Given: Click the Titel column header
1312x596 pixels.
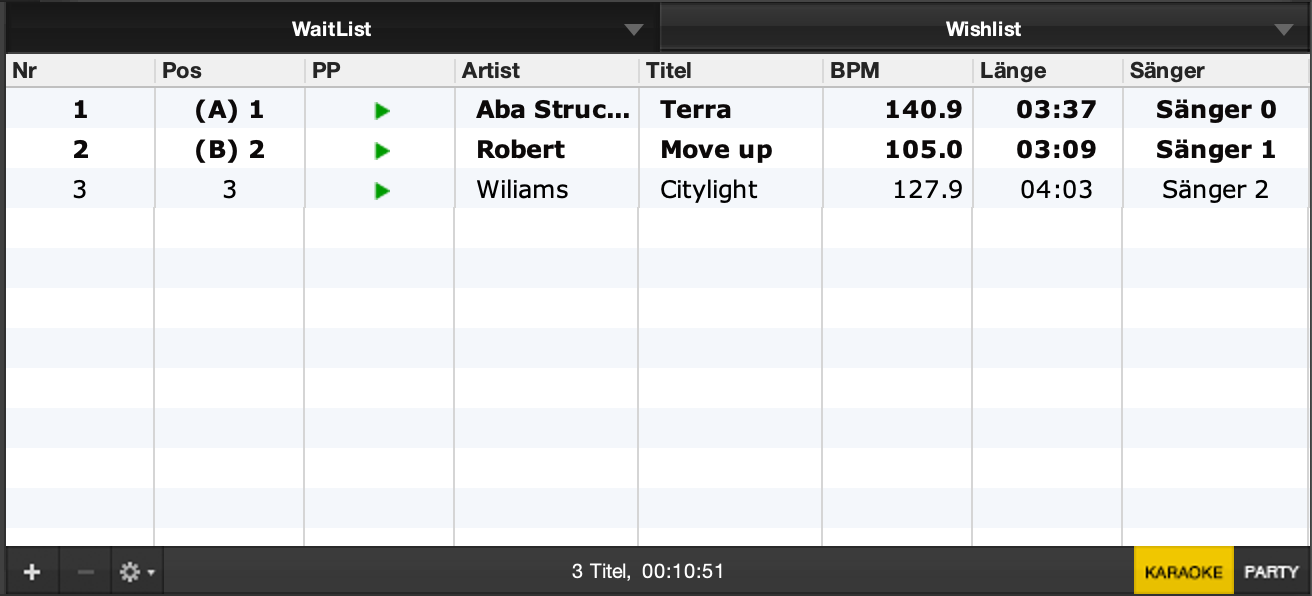Looking at the screenshot, I should tap(730, 71).
